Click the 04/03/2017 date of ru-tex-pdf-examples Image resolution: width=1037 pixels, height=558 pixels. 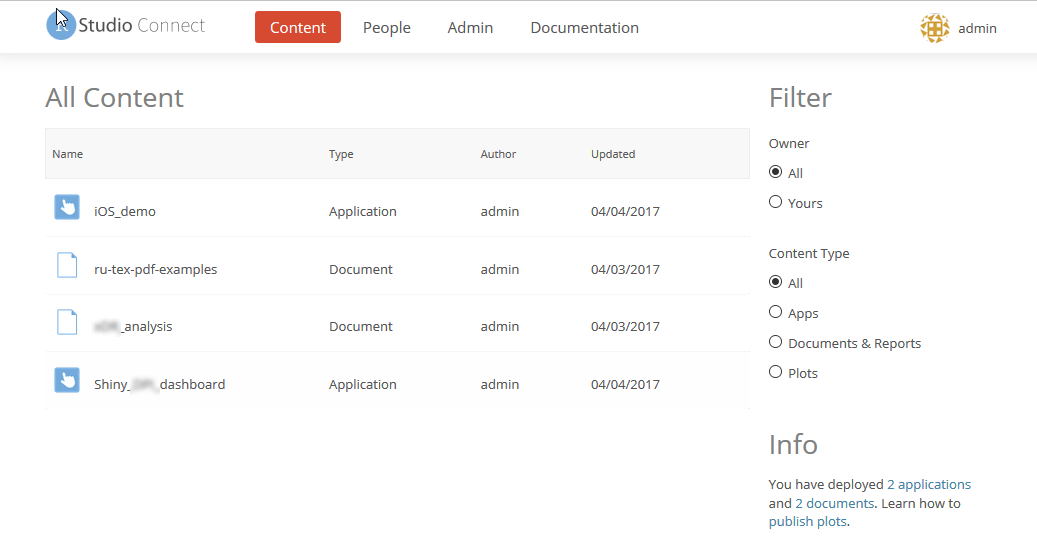(x=625, y=269)
